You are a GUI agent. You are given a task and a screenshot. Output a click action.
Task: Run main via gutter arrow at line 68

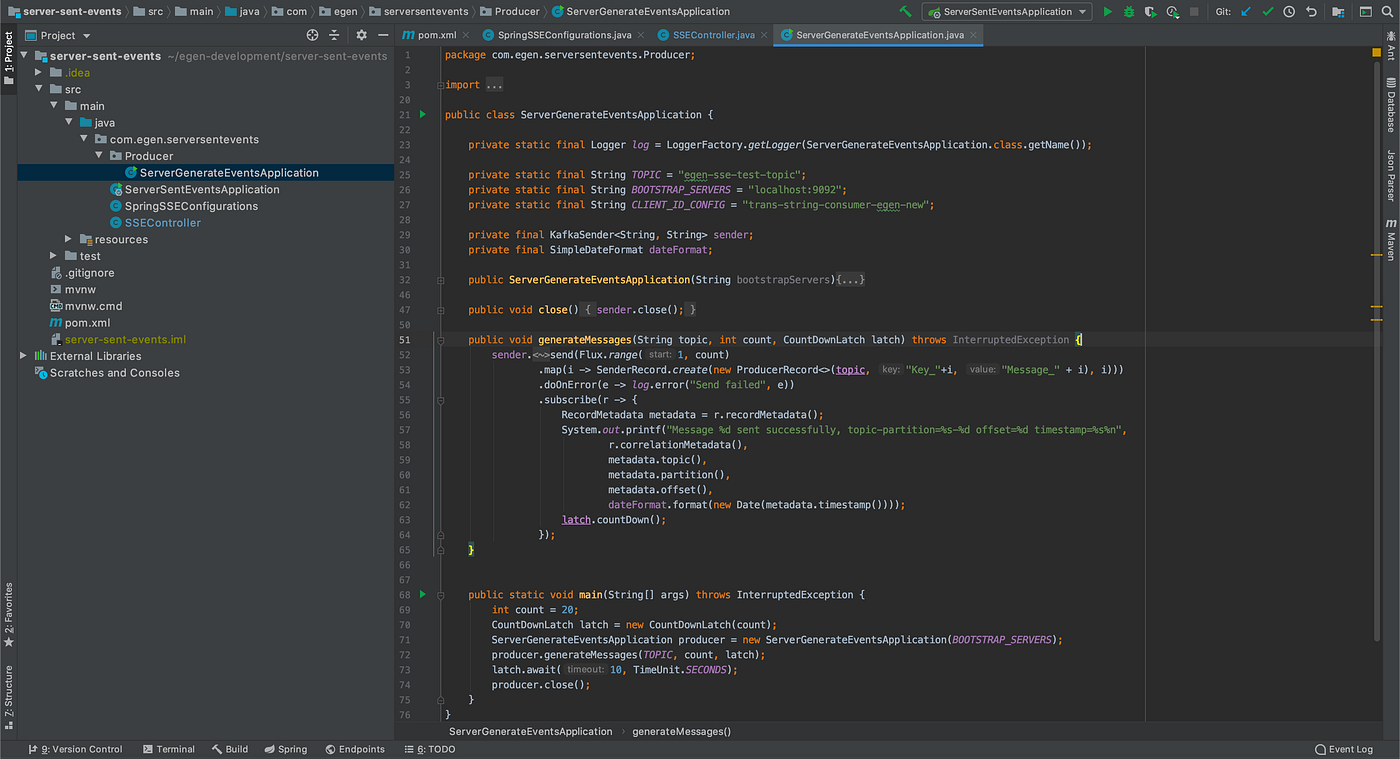[x=421, y=594]
